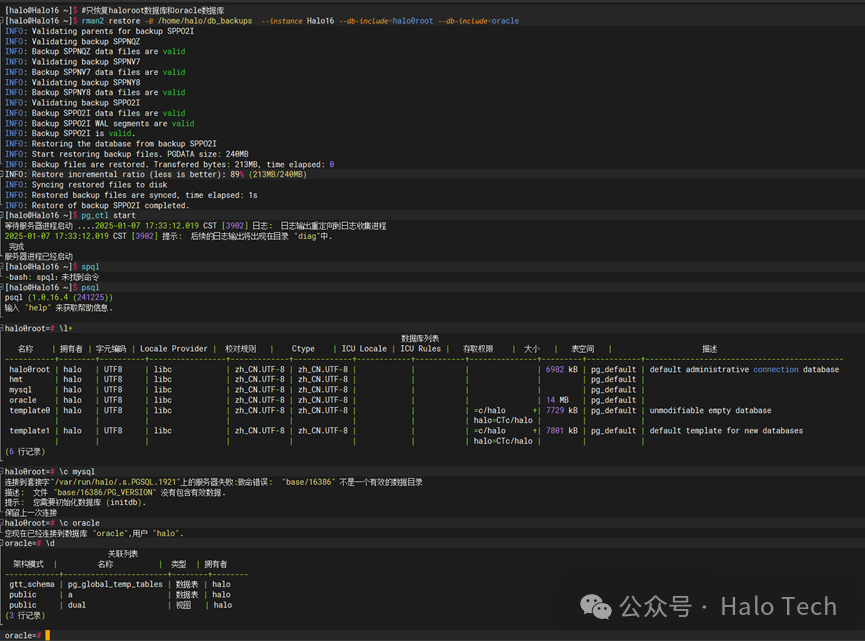Click the /home/halo/db_backups path in rman2 command

point(205,21)
